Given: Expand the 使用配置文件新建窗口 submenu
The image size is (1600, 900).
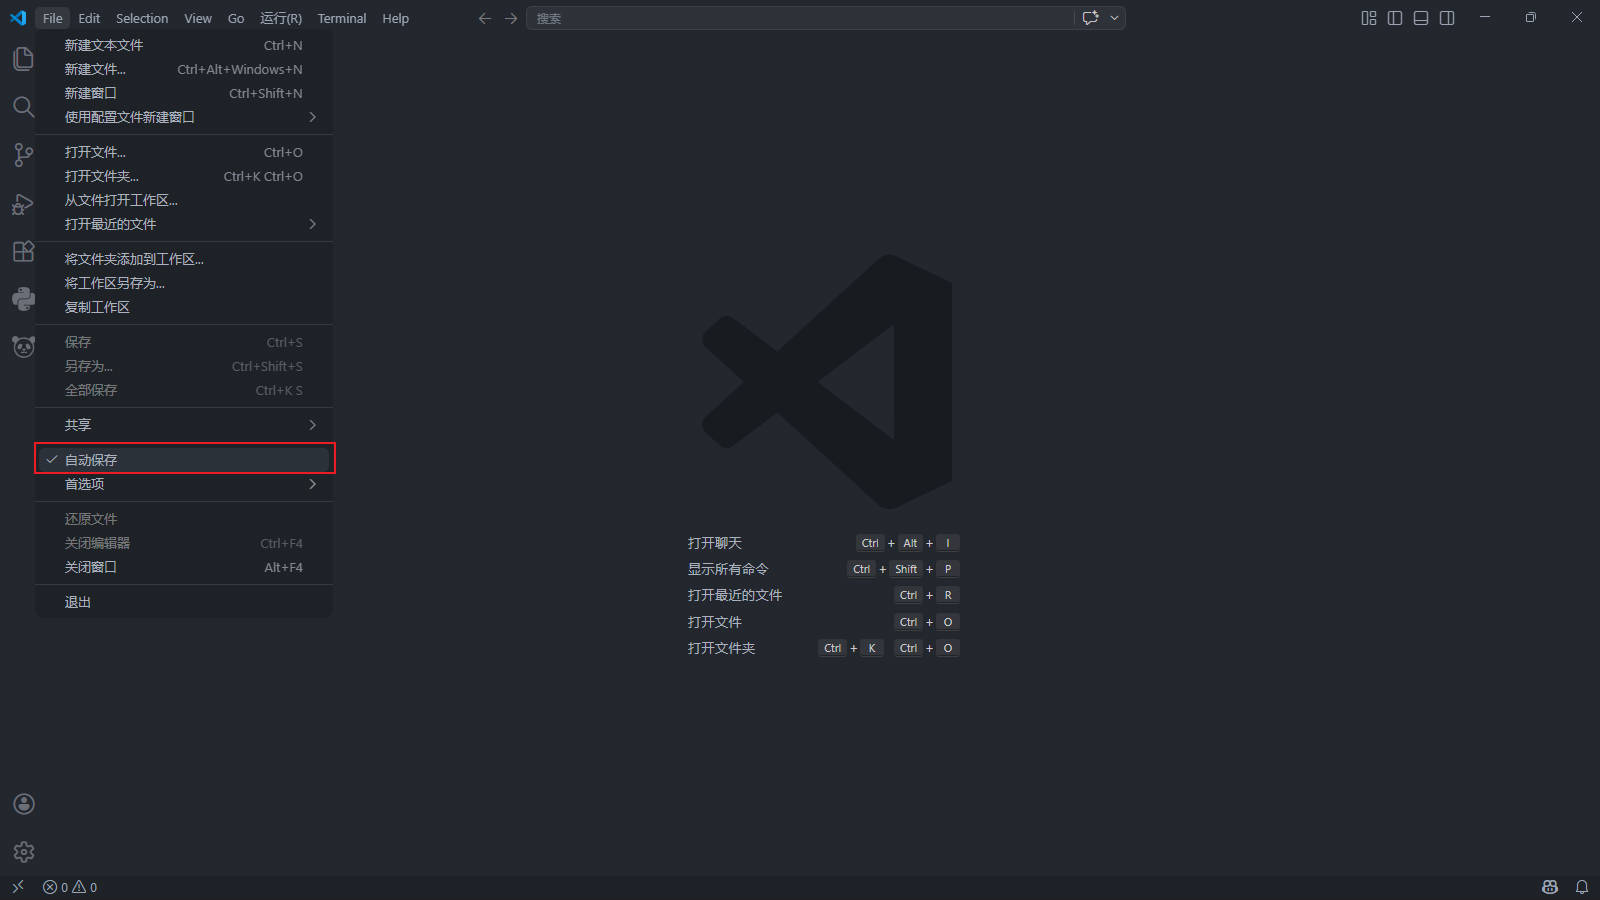Looking at the screenshot, I should click(x=184, y=117).
